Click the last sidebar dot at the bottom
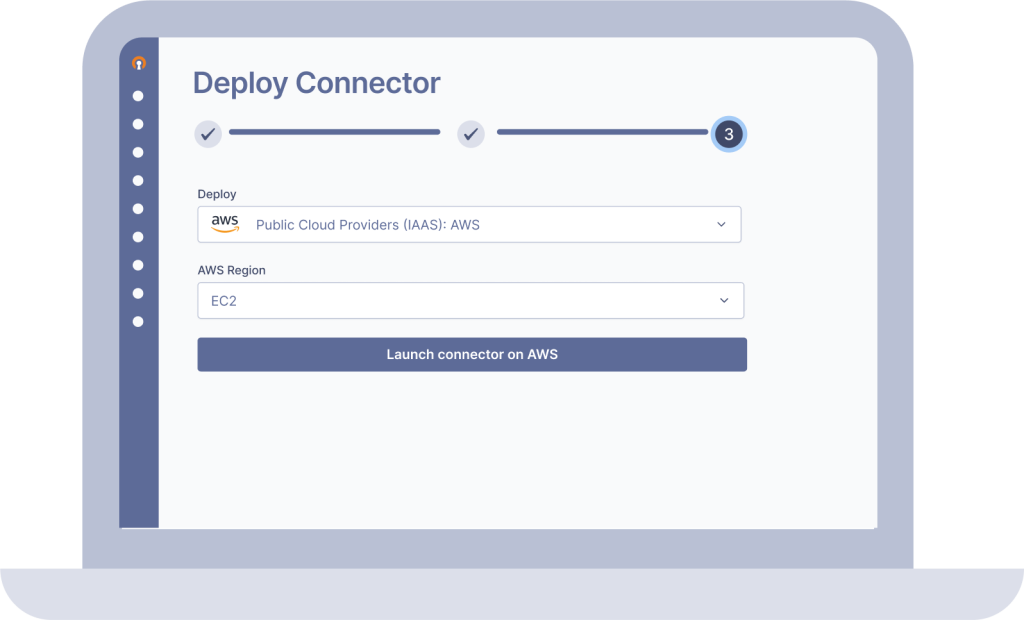The height and width of the screenshot is (620, 1024). tap(138, 321)
